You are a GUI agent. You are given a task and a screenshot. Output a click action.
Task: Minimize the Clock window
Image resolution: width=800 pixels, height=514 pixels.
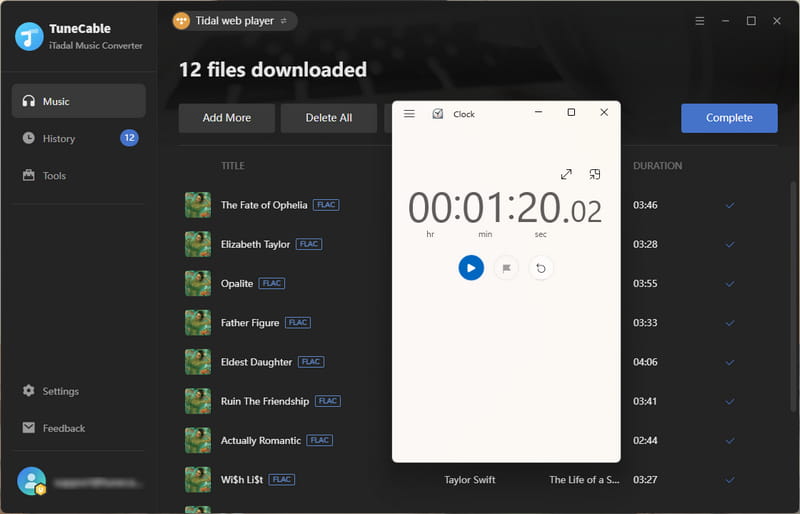point(538,112)
